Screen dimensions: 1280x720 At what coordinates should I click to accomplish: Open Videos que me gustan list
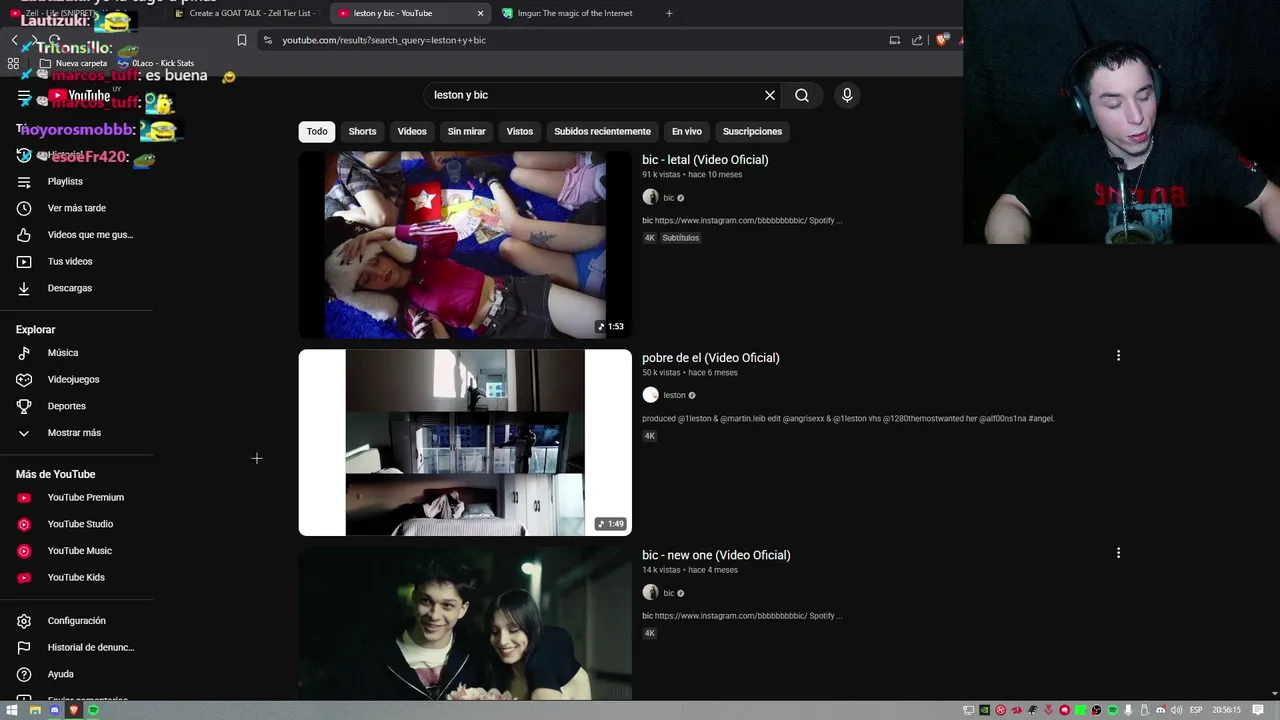tap(76, 235)
